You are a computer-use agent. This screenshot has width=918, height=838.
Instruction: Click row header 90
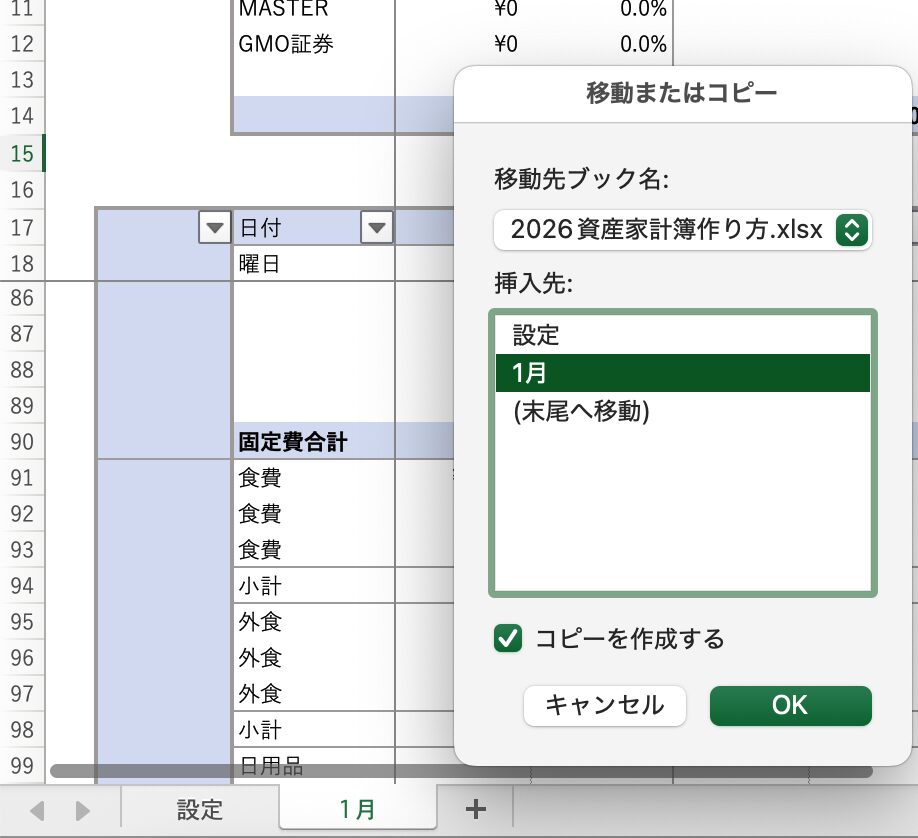click(x=22, y=441)
